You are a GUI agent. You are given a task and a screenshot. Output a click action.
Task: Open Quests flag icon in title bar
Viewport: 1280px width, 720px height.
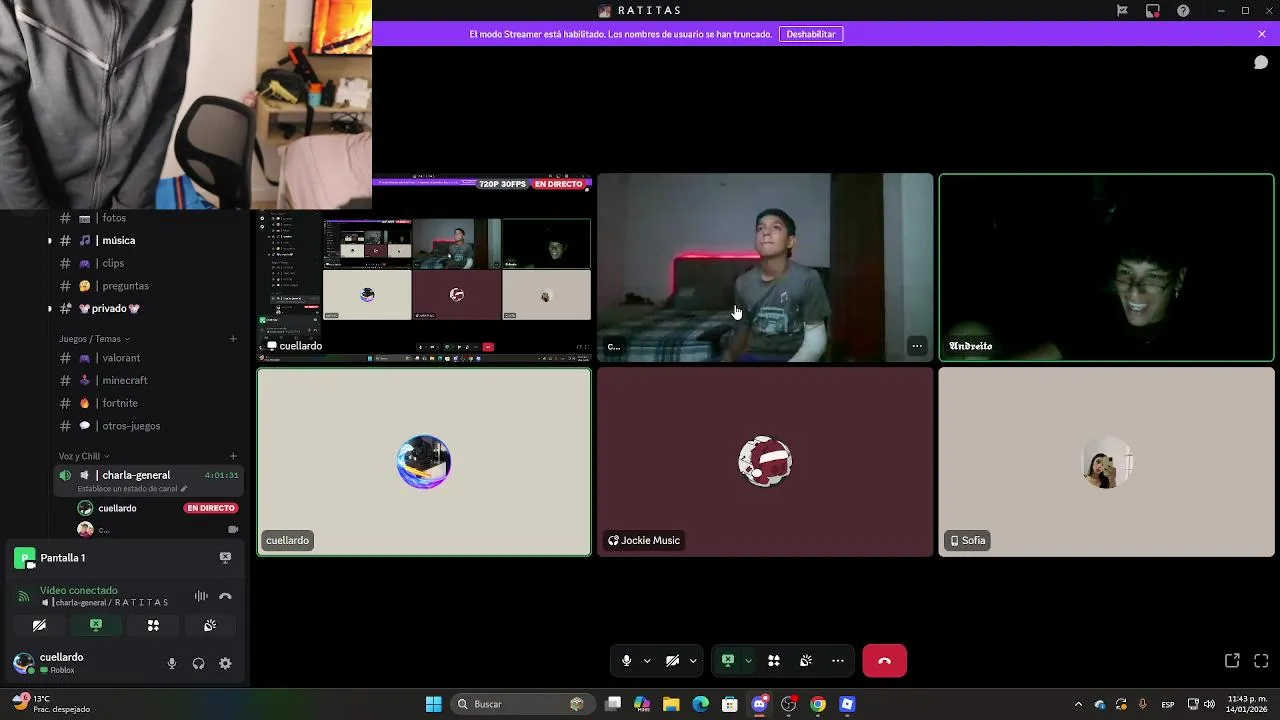click(x=1122, y=11)
